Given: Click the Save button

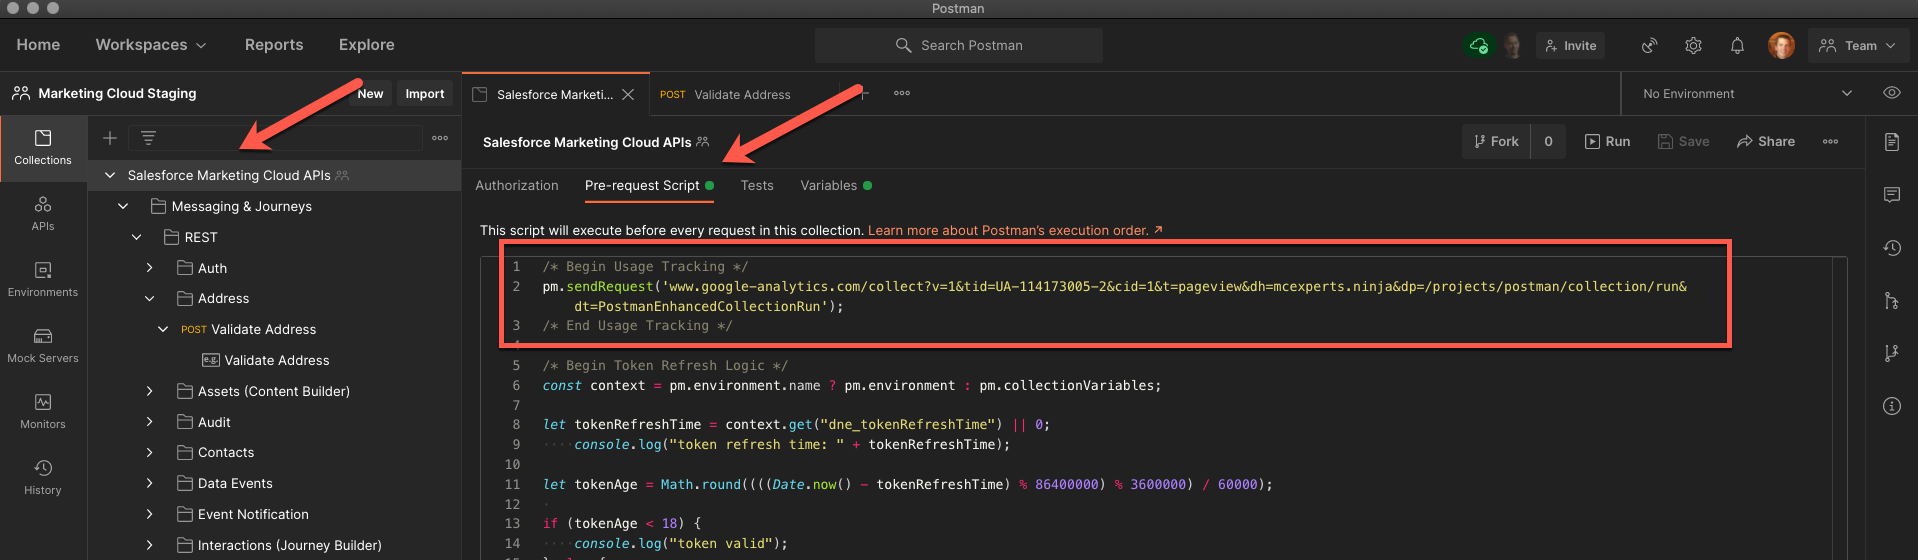Looking at the screenshot, I should click(1683, 142).
